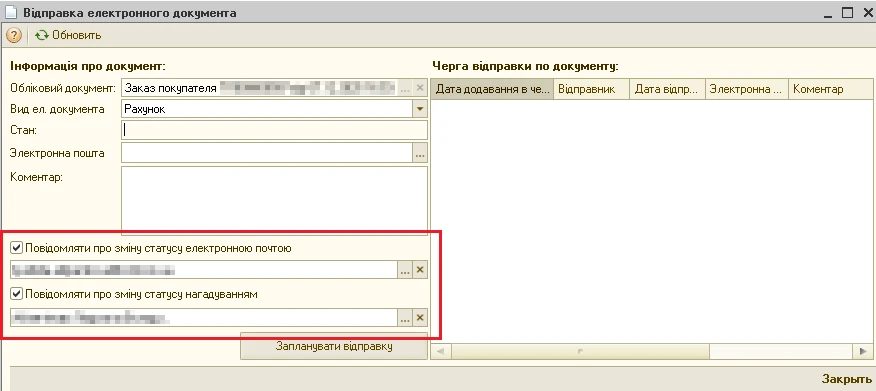The width and height of the screenshot is (876, 391).
Task: Sort by the Коментар column header
Action: (830, 89)
